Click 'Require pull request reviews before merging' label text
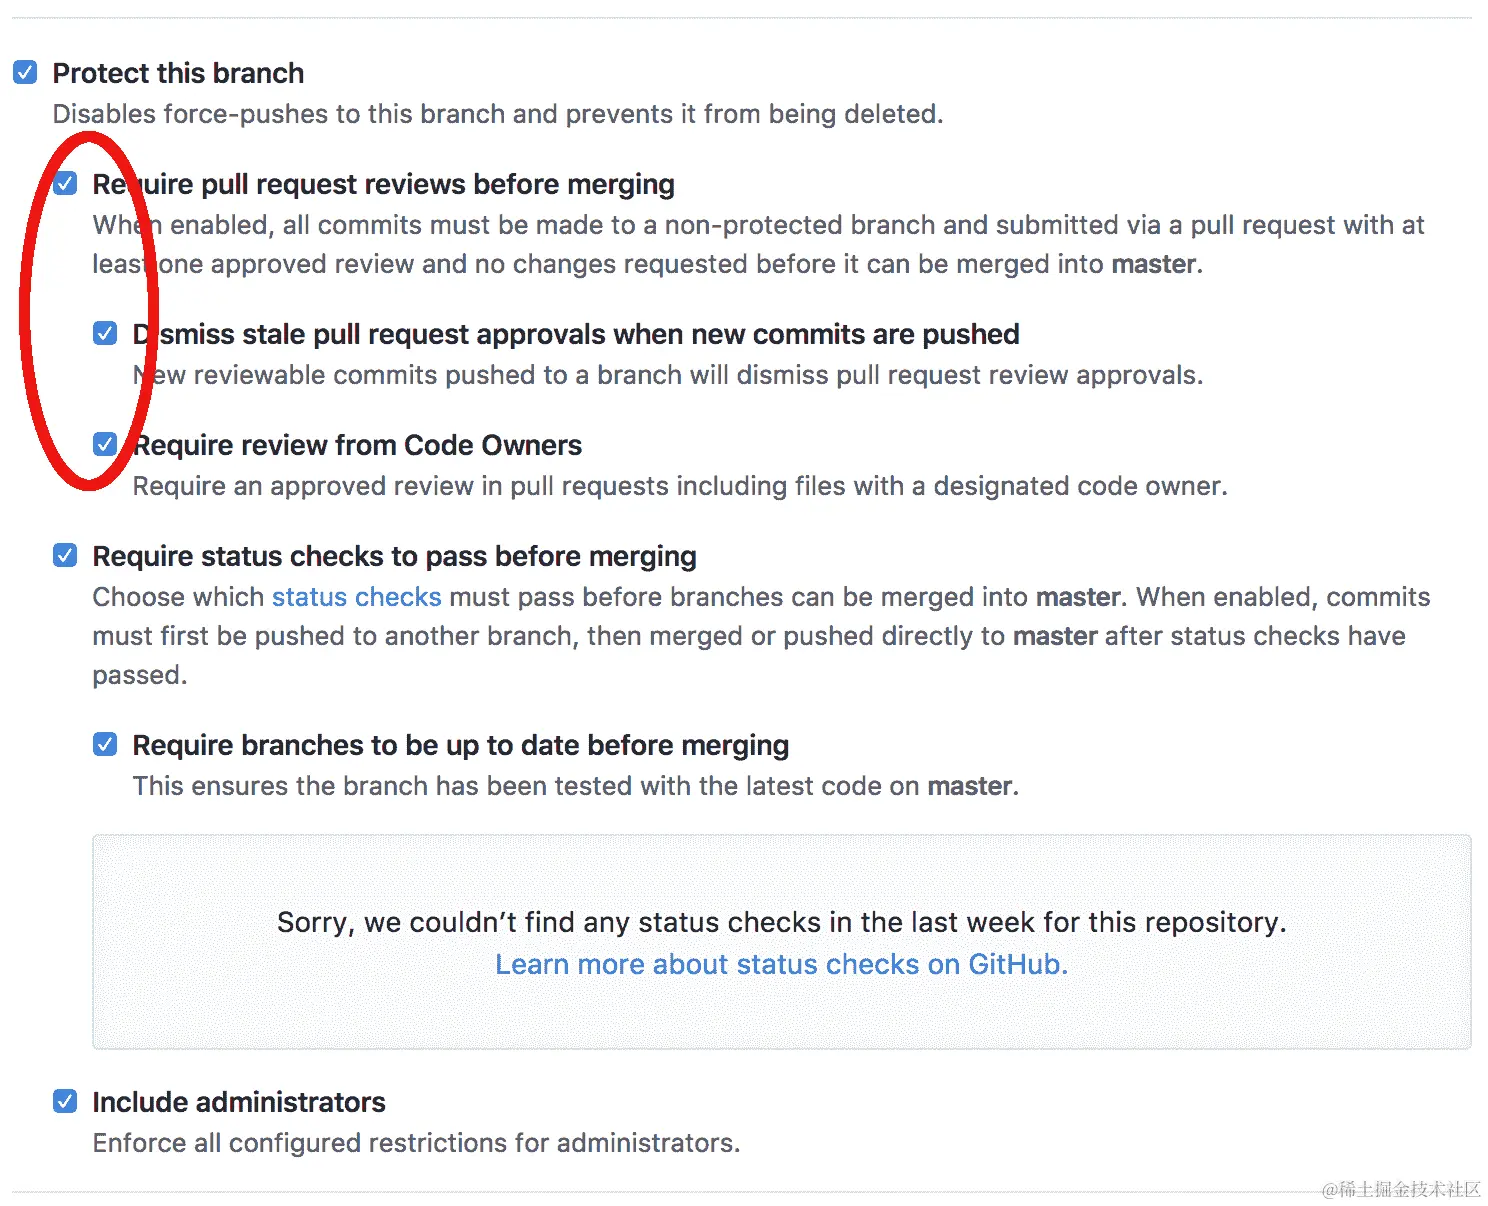The width and height of the screenshot is (1488, 1206). 384,185
